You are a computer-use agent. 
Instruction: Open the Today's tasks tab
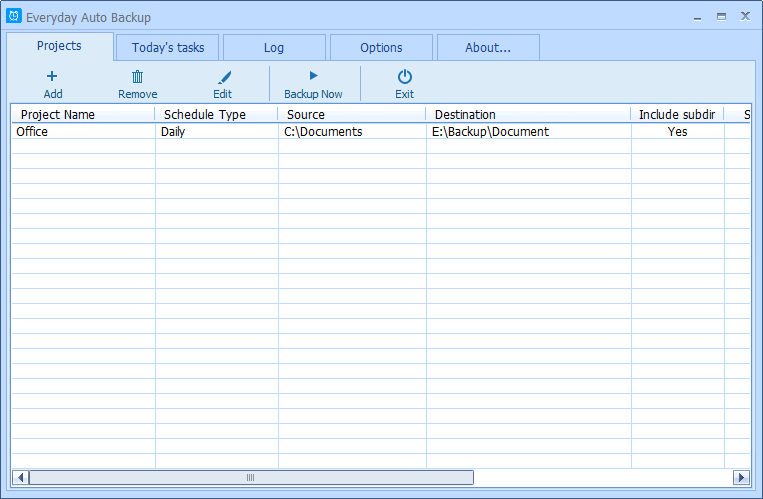pyautogui.click(x=168, y=48)
